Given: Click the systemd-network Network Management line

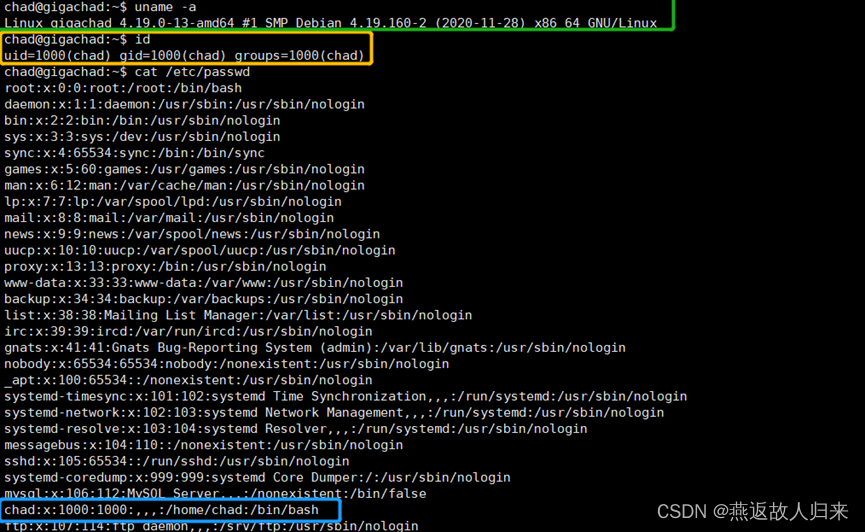Looking at the screenshot, I should coord(334,413).
